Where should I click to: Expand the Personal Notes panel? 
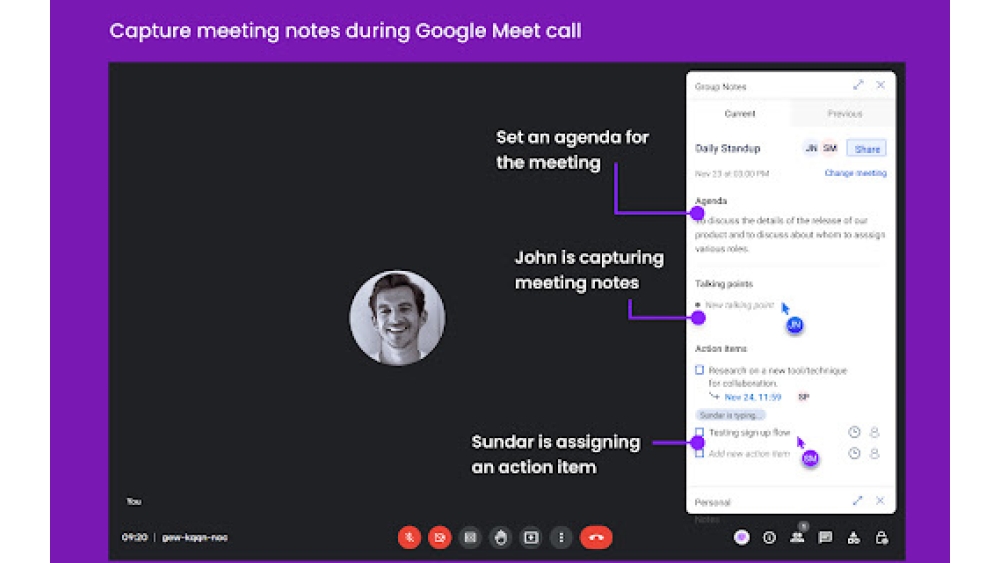click(x=858, y=501)
